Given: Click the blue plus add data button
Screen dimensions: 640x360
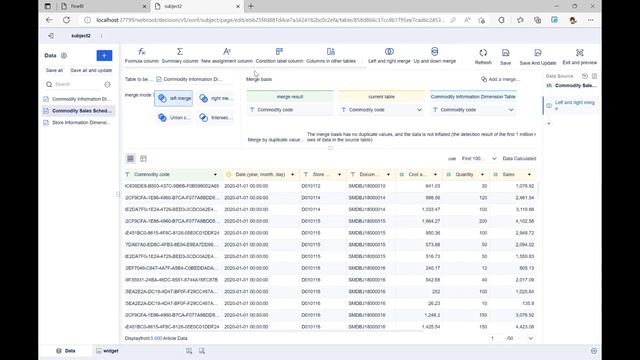Looking at the screenshot, I should pyautogui.click(x=104, y=56).
